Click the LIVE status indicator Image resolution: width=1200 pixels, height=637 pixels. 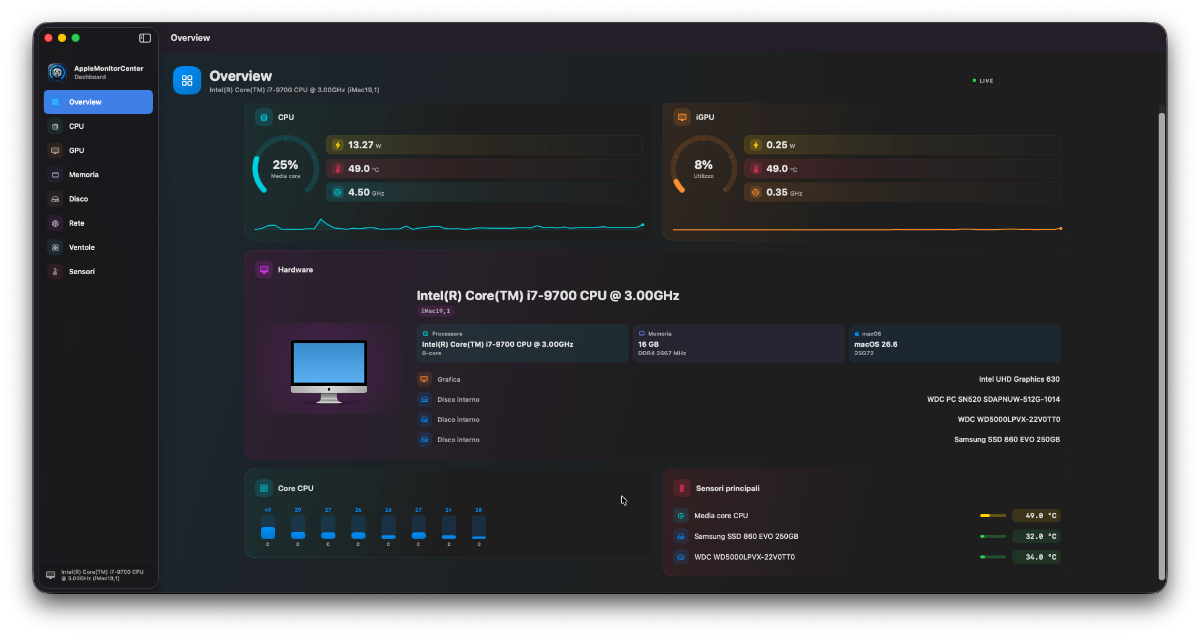[x=983, y=80]
